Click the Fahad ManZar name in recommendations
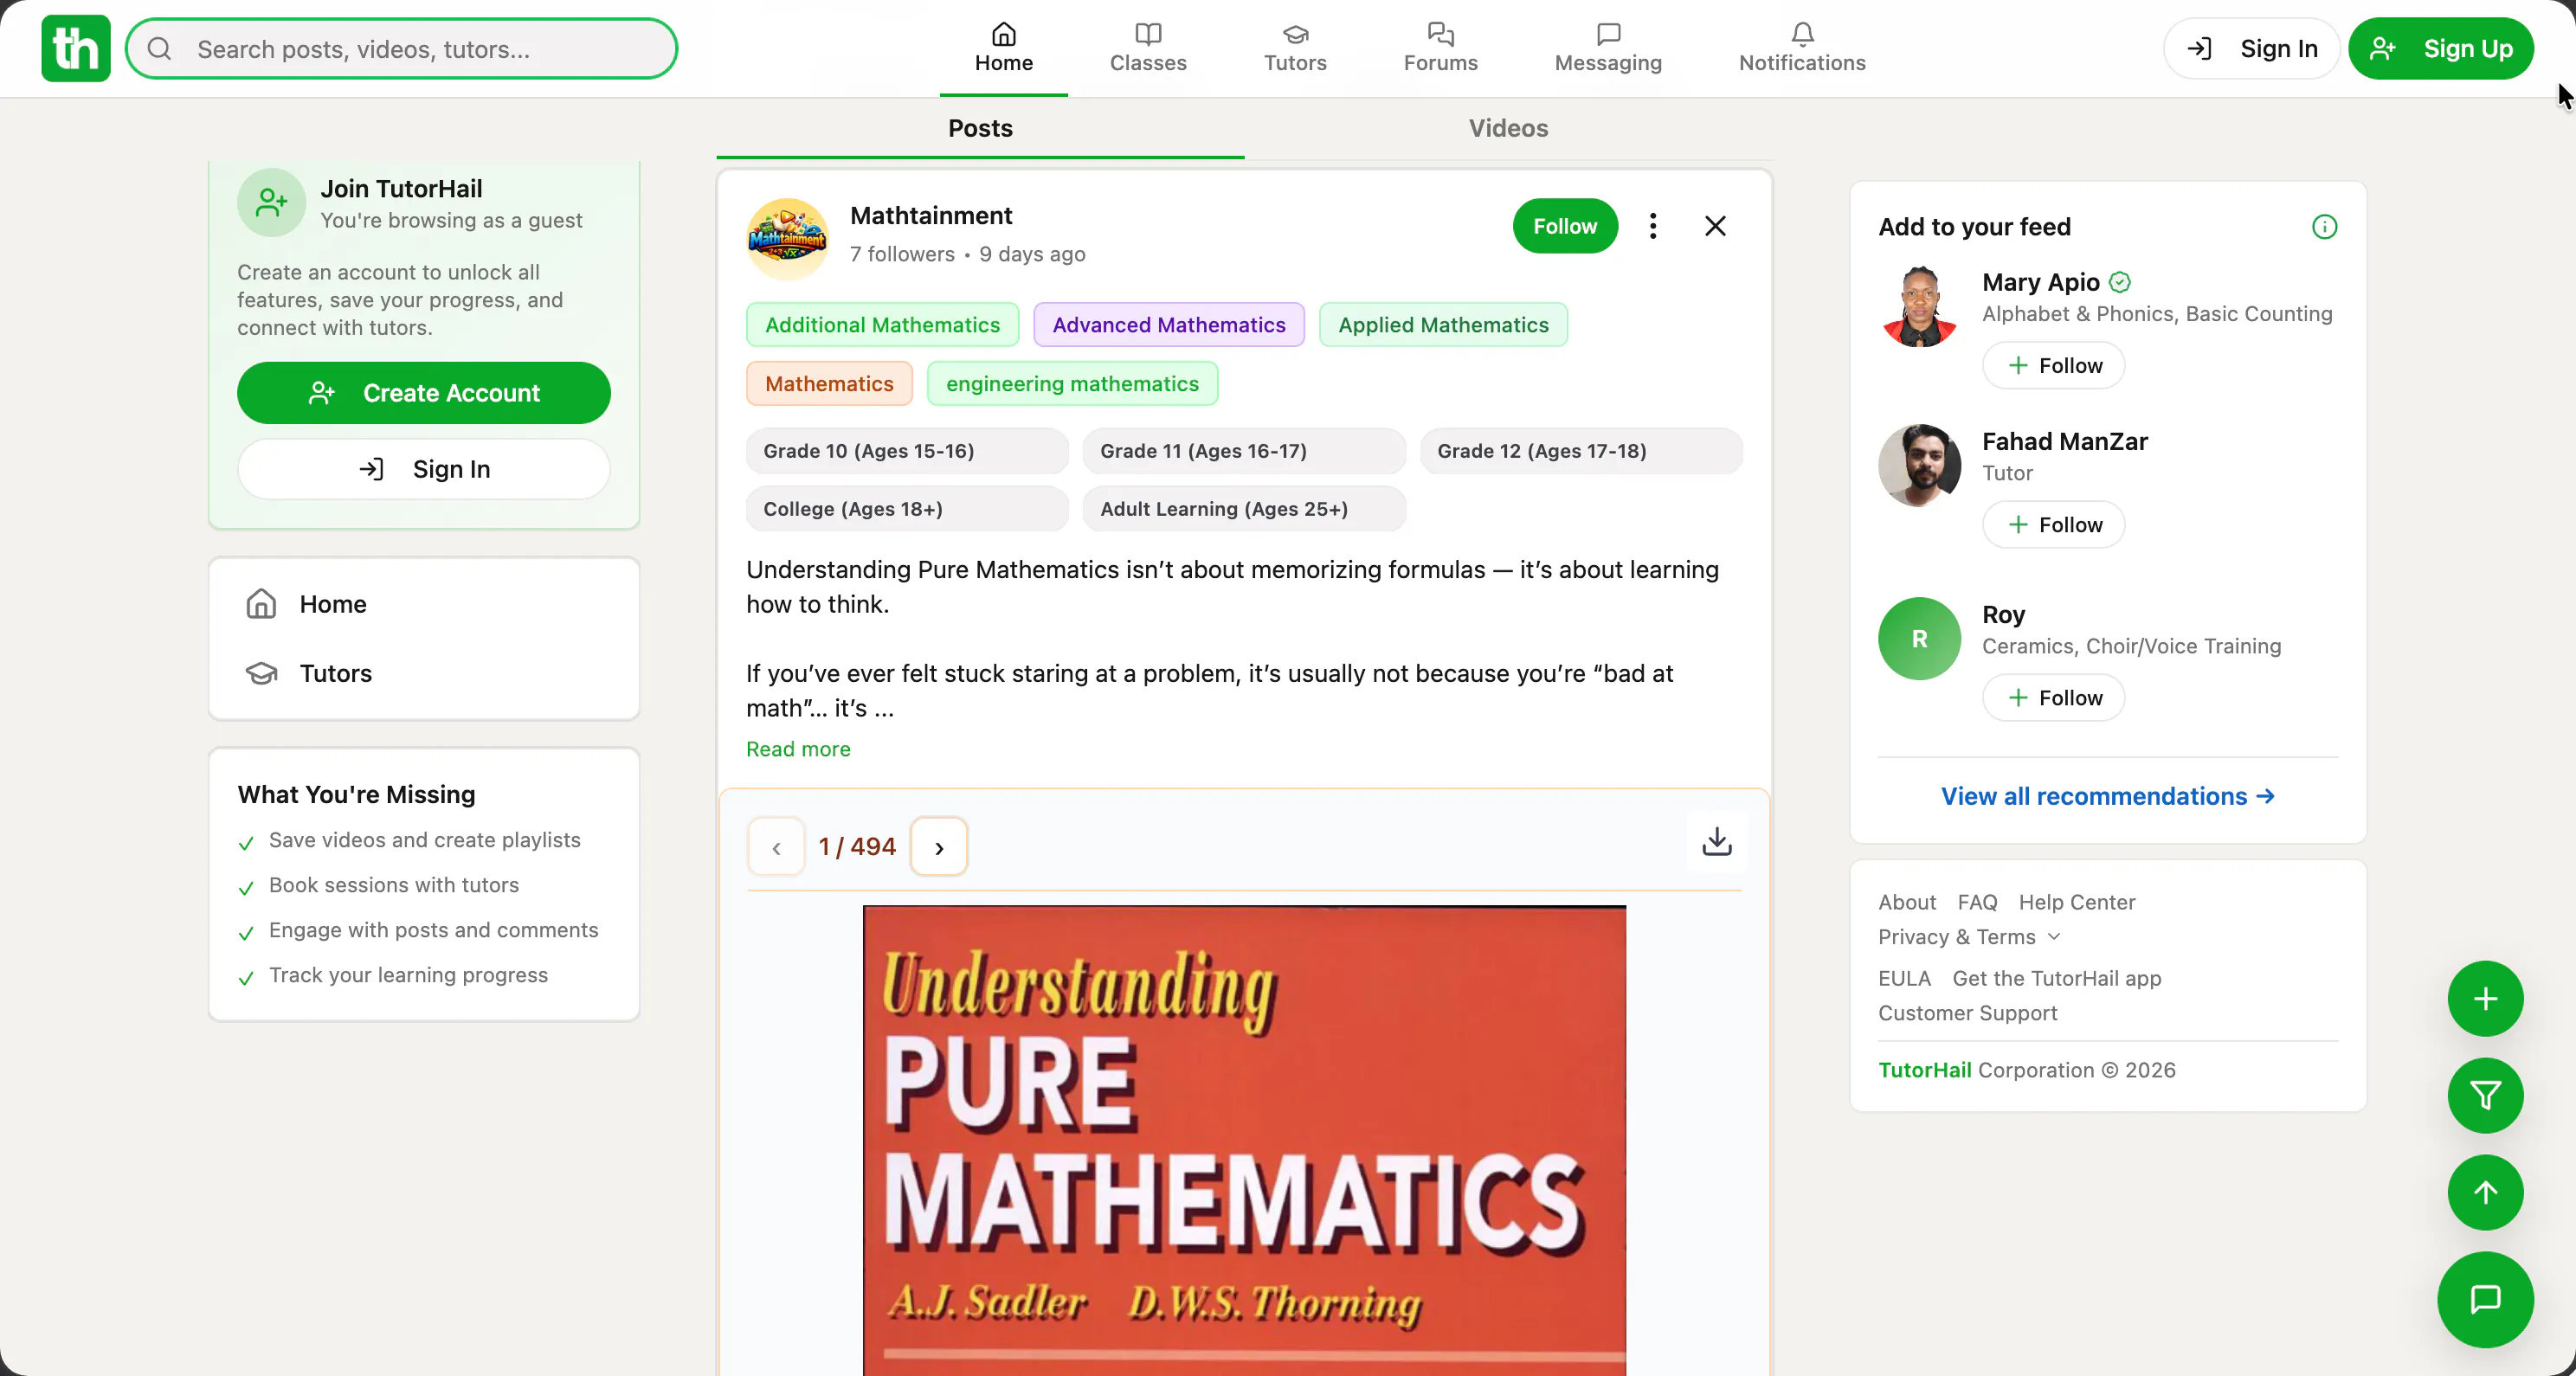Viewport: 2576px width, 1376px height. [x=2065, y=441]
